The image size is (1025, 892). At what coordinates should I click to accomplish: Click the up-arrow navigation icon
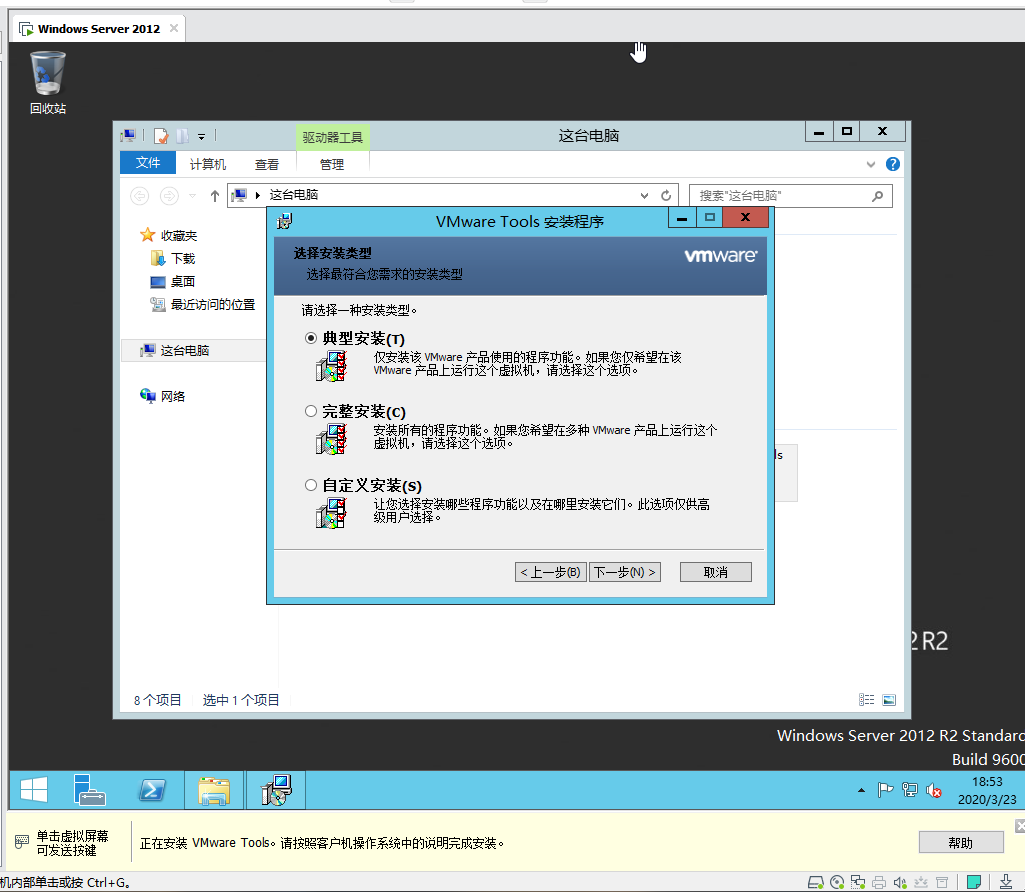tap(214, 196)
